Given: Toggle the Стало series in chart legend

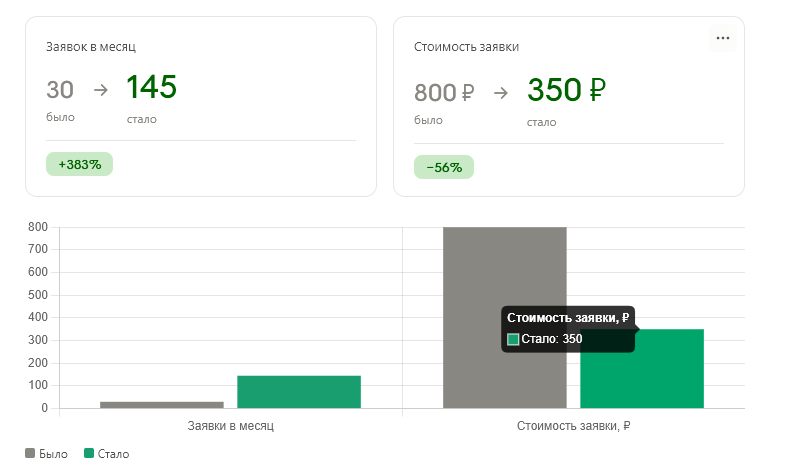Looking at the screenshot, I should pyautogui.click(x=107, y=453).
